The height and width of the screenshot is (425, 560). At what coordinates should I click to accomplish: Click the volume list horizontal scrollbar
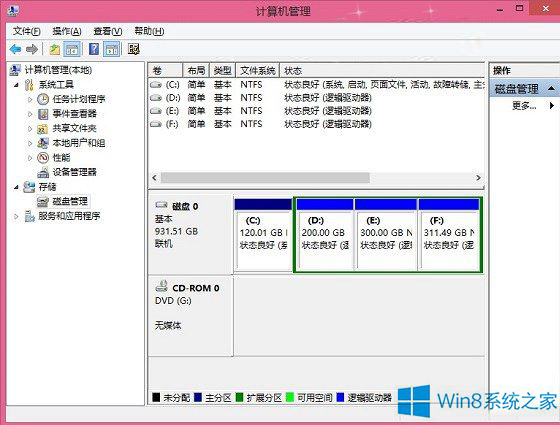(x=316, y=178)
